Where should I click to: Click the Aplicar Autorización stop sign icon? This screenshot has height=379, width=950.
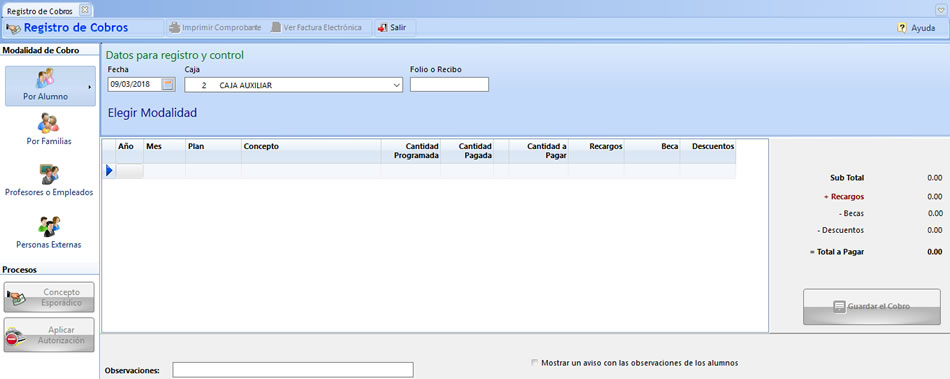tap(16, 336)
